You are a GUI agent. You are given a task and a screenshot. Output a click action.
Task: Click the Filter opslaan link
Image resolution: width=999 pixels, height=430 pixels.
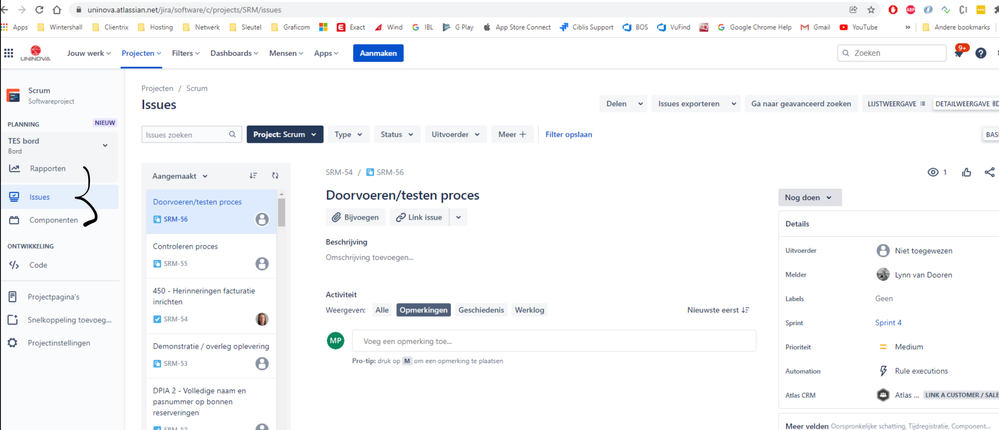569,134
